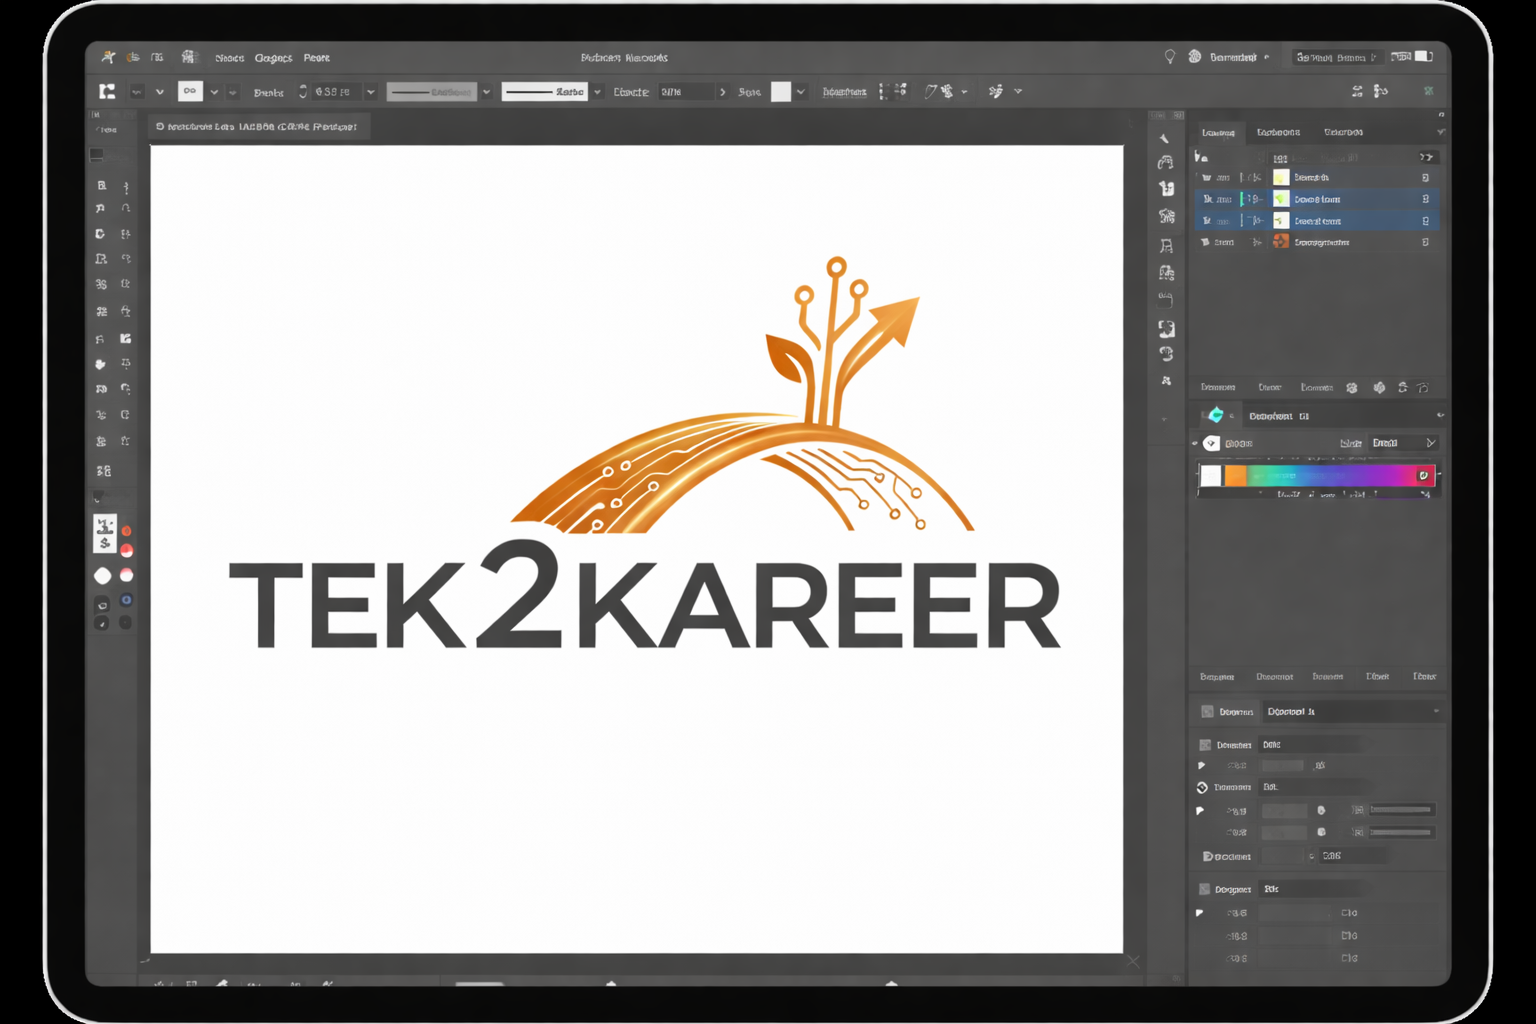Select the Selection tool atop the left toolbar
This screenshot has width=1536, height=1024.
[x=101, y=186]
